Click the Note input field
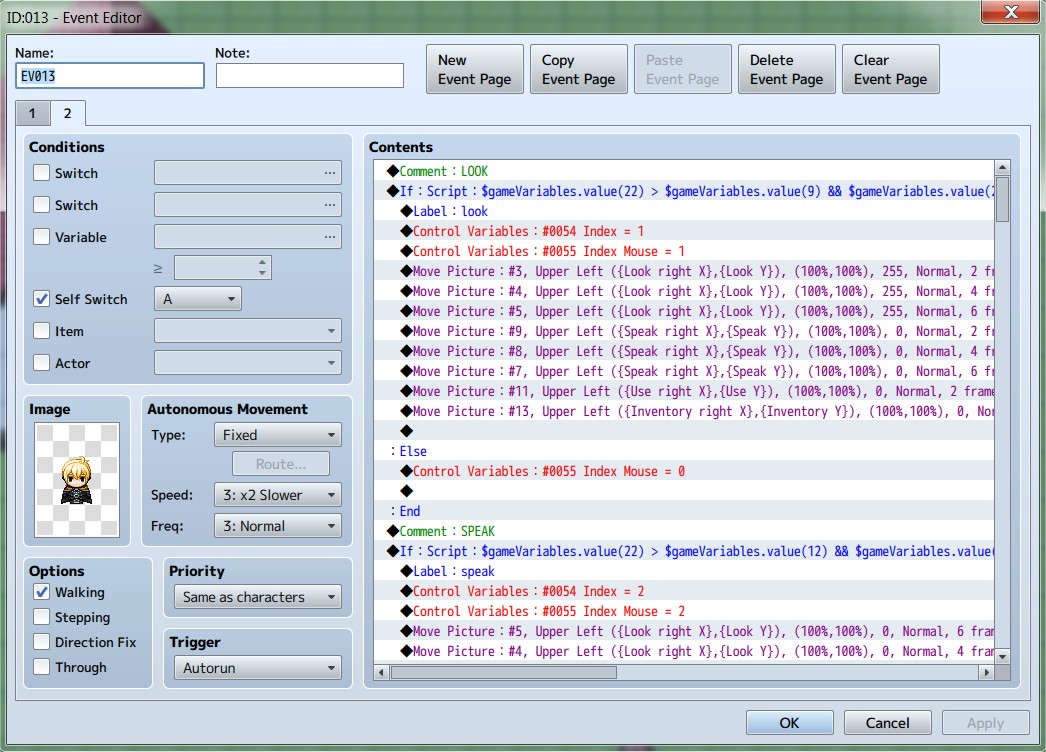This screenshot has height=752, width=1046. [310, 76]
